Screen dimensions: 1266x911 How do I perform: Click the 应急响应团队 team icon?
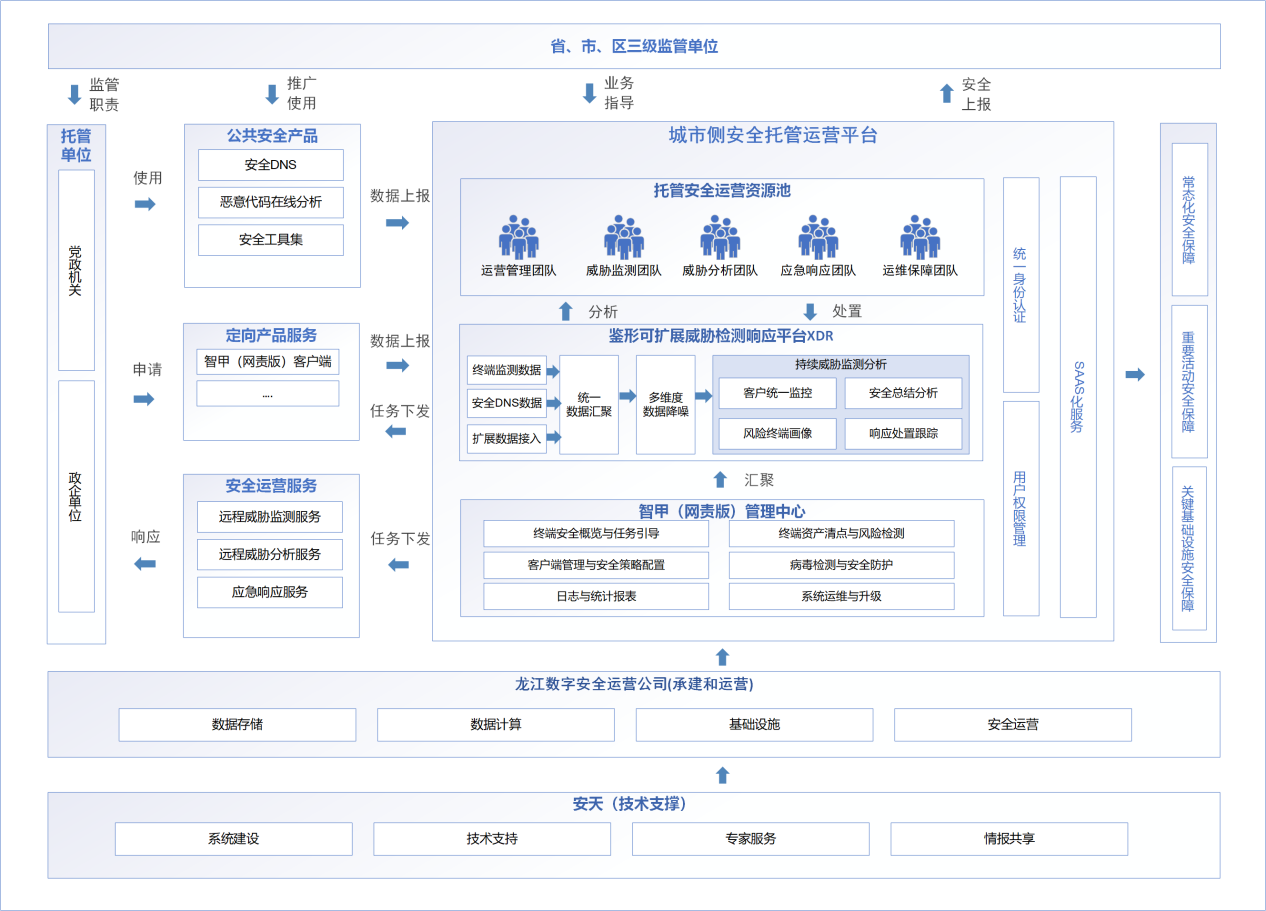818,237
